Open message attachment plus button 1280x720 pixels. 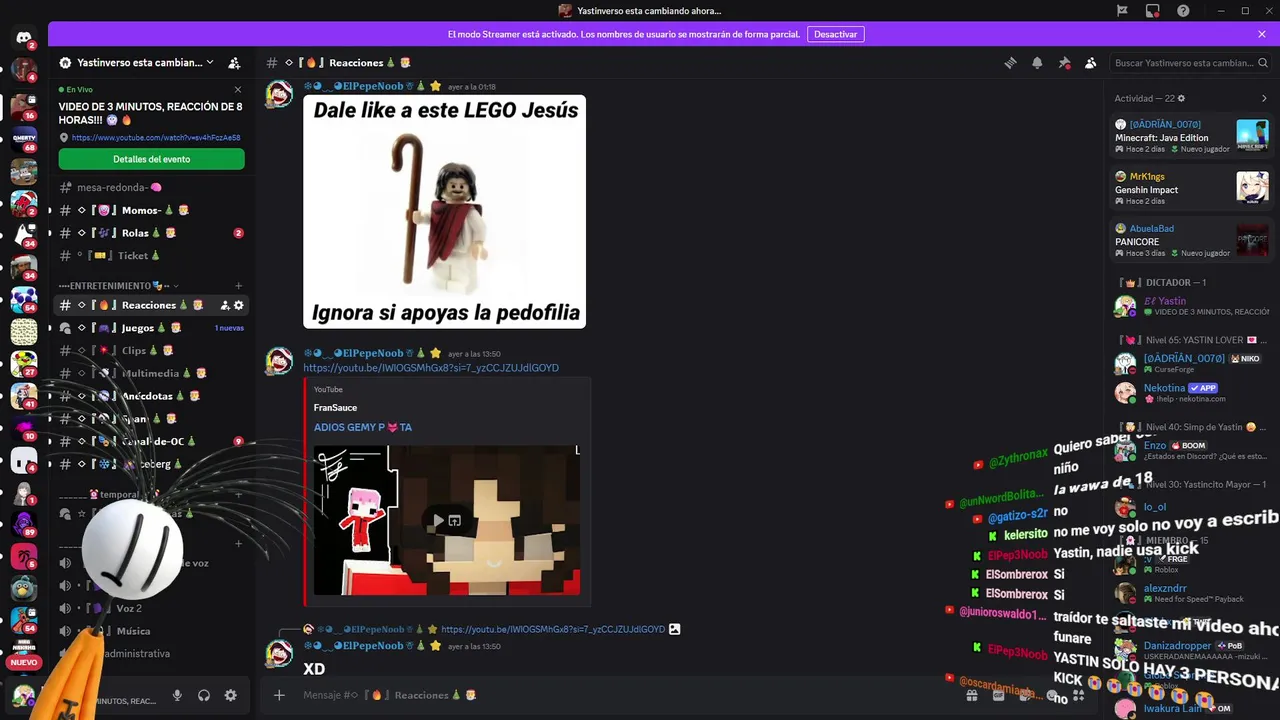(x=279, y=695)
